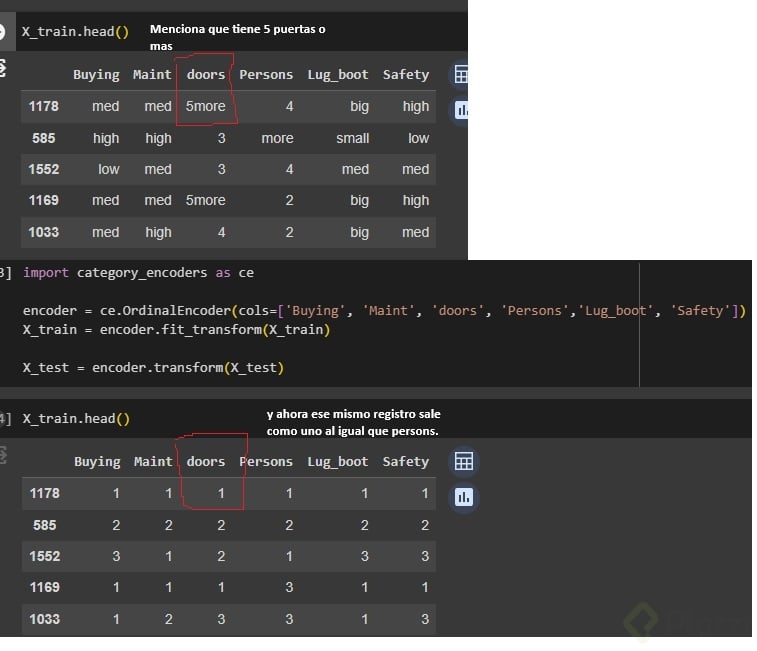
Task: Click 'more' in the Persons column of row 585
Action: [x=278, y=139]
